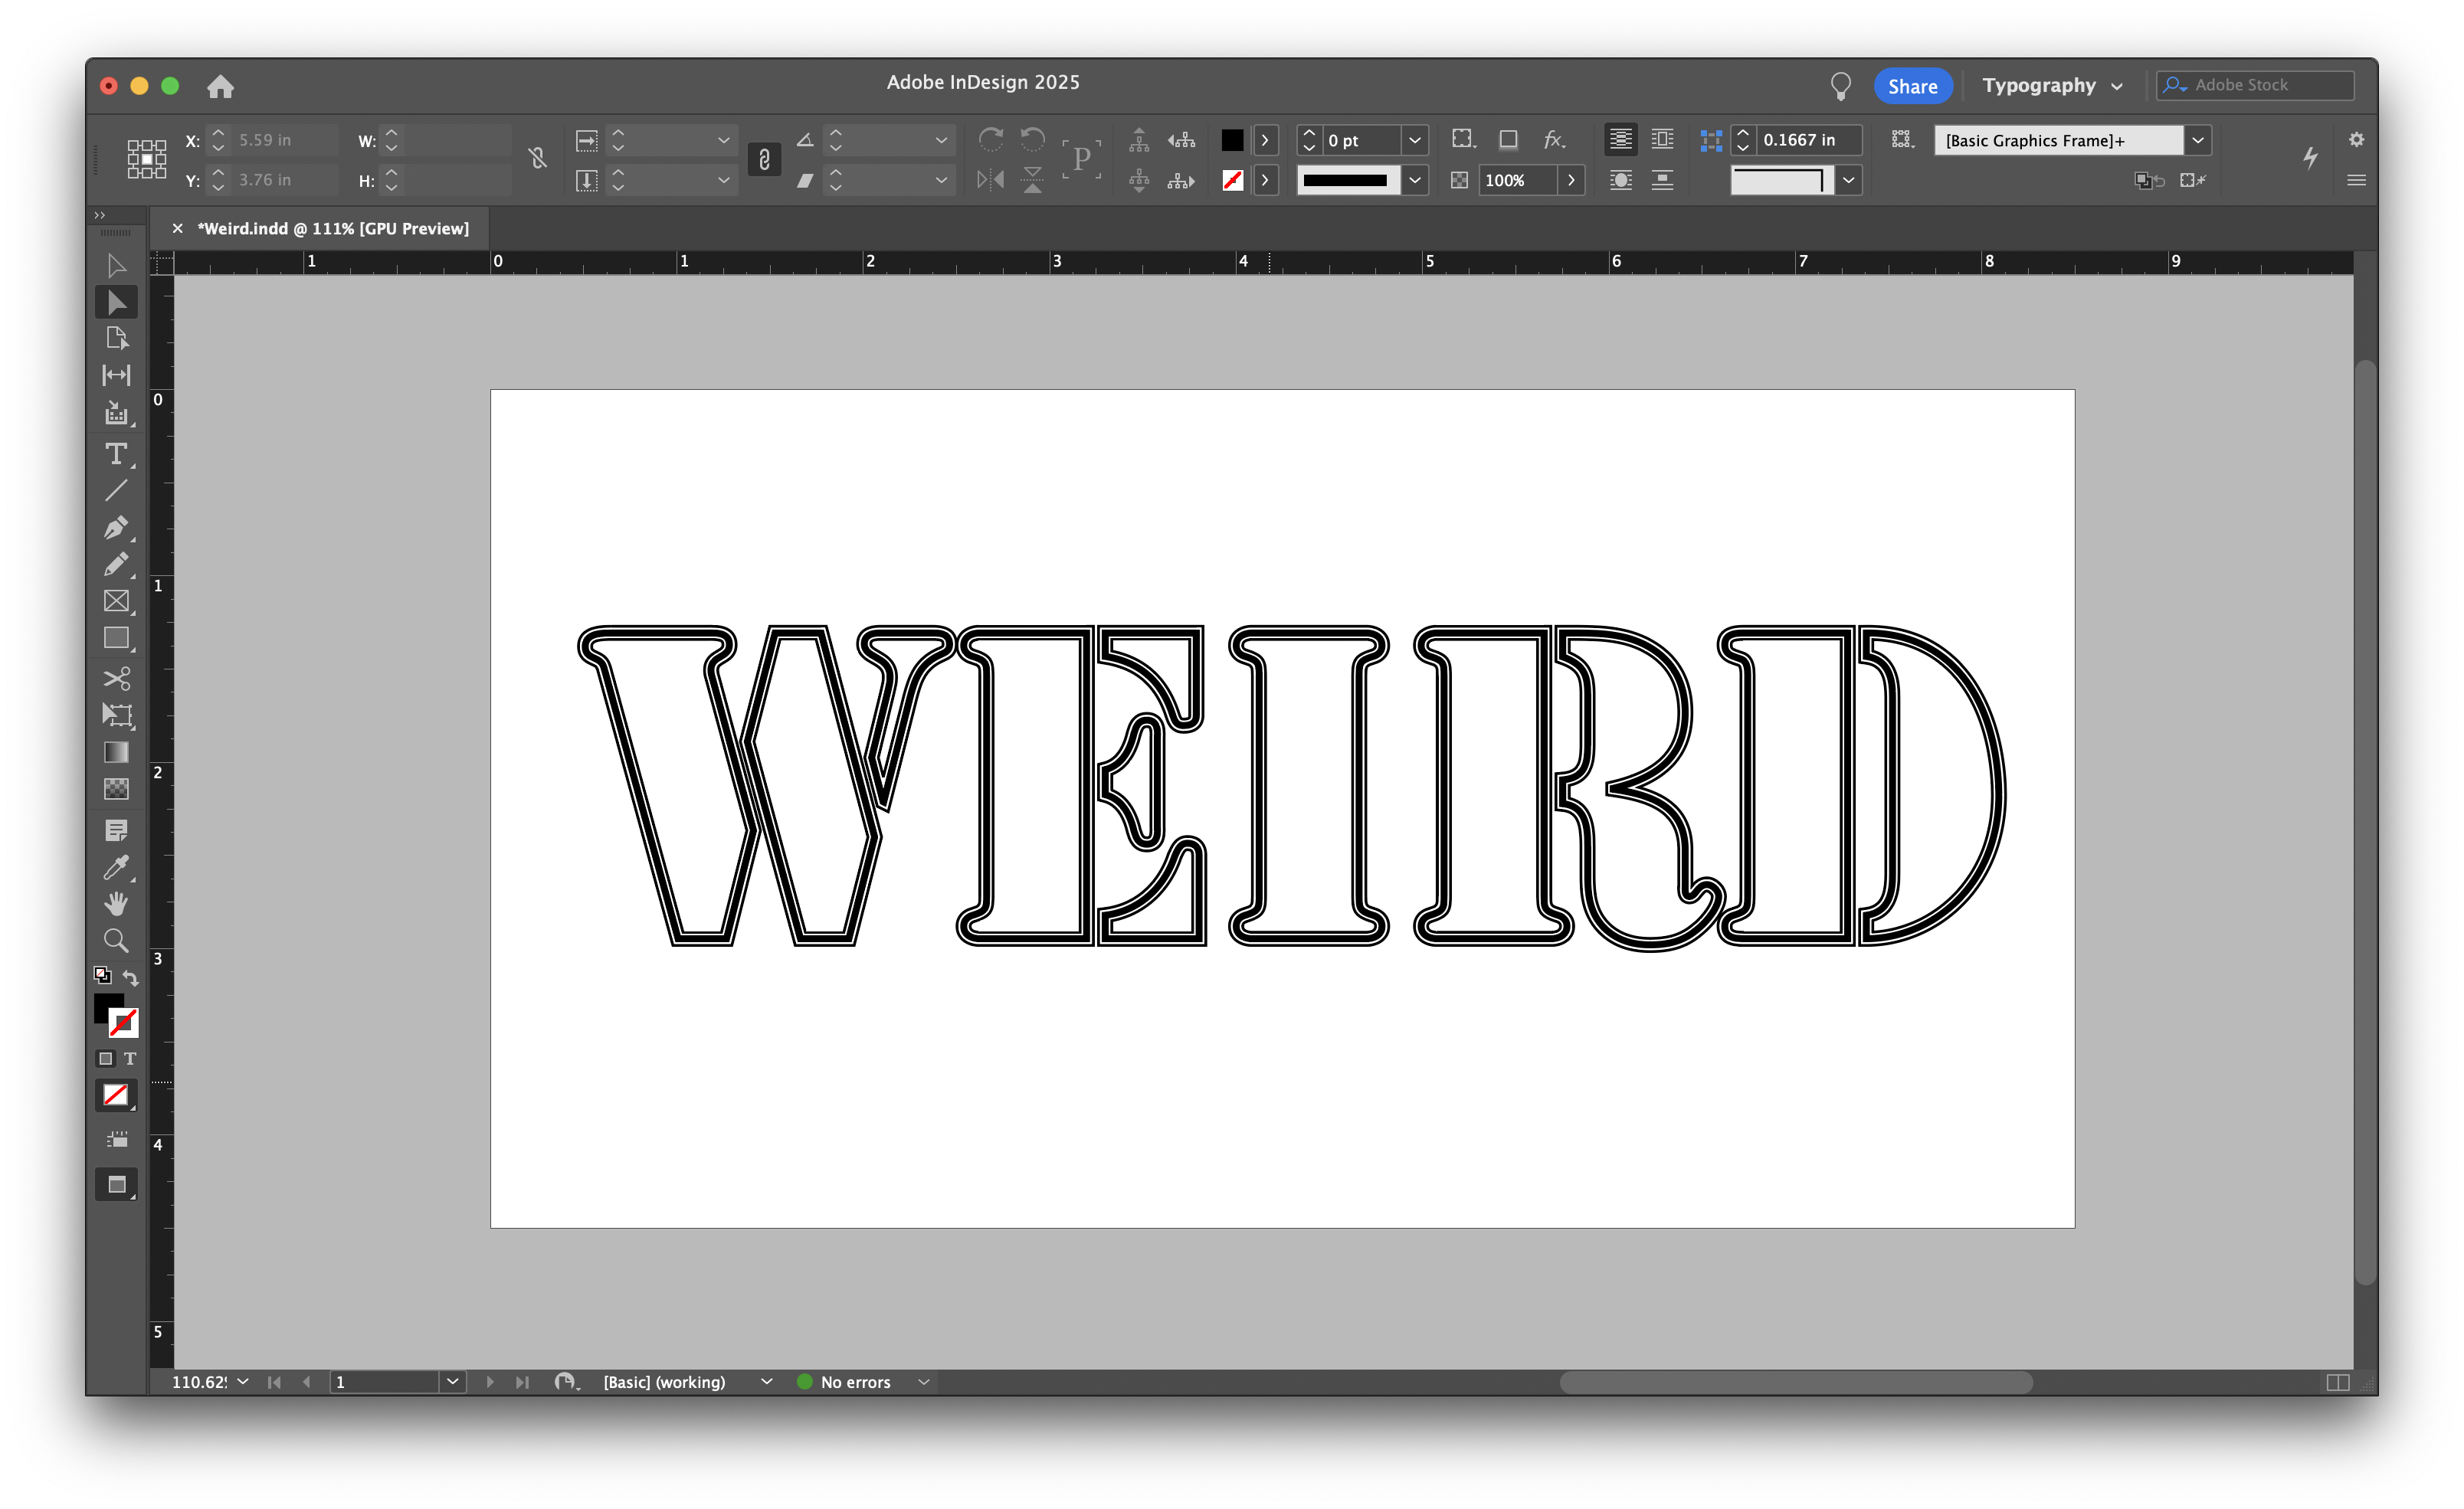Select the Eyedropper tool
The height and width of the screenshot is (1509, 2464).
[x=116, y=867]
